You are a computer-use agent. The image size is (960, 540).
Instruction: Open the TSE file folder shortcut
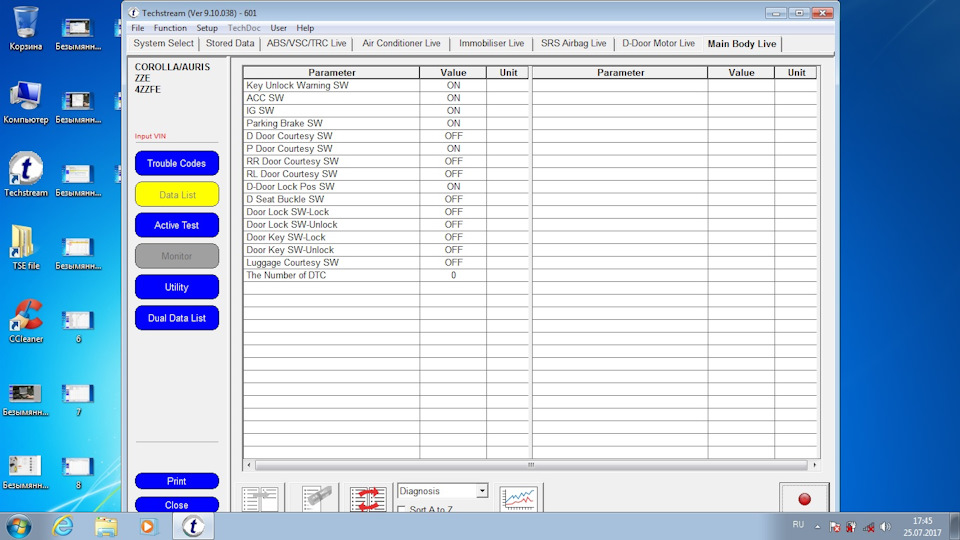point(26,247)
